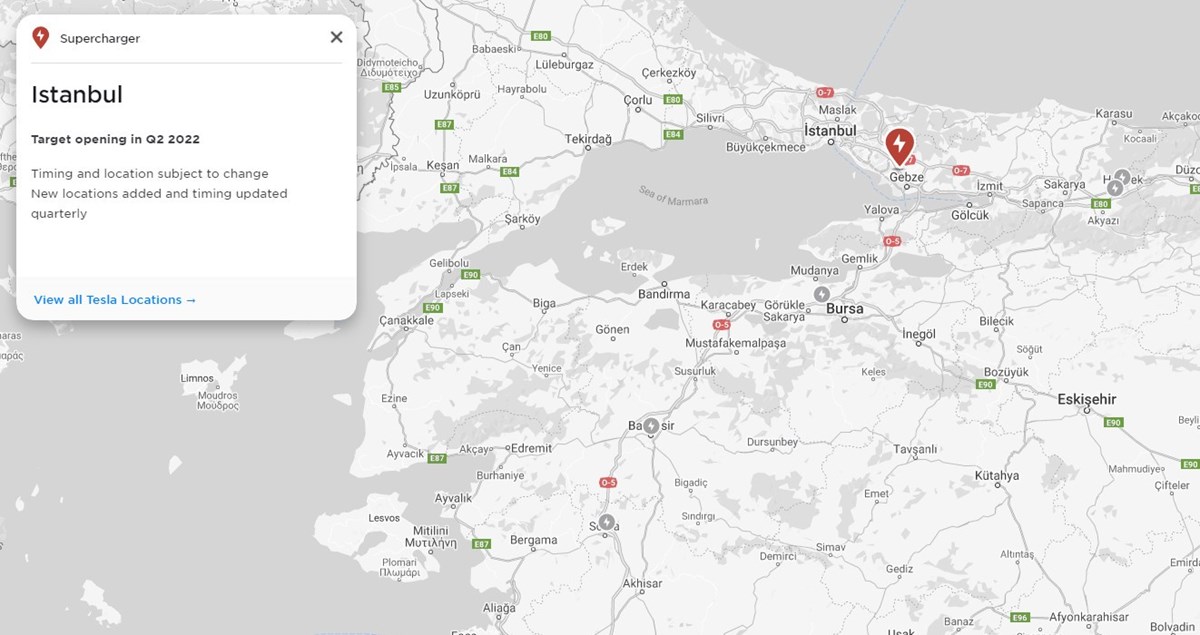This screenshot has height=635, width=1200.
Task: Click the red Supercharger icon in the card header
Action: click(x=40, y=38)
